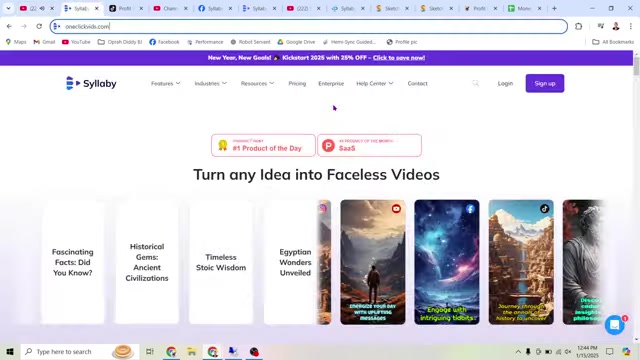Open browser extensions icon

point(578,27)
